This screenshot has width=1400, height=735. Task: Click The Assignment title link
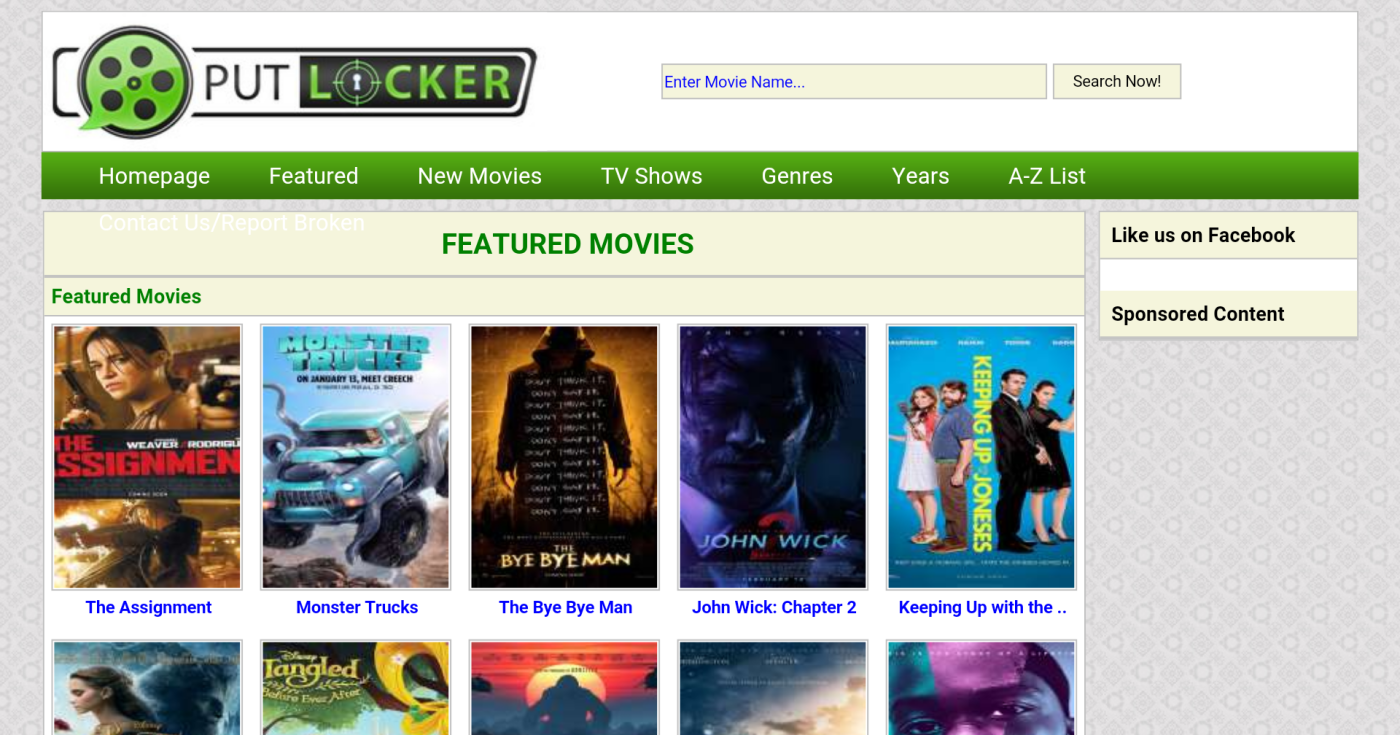click(148, 607)
